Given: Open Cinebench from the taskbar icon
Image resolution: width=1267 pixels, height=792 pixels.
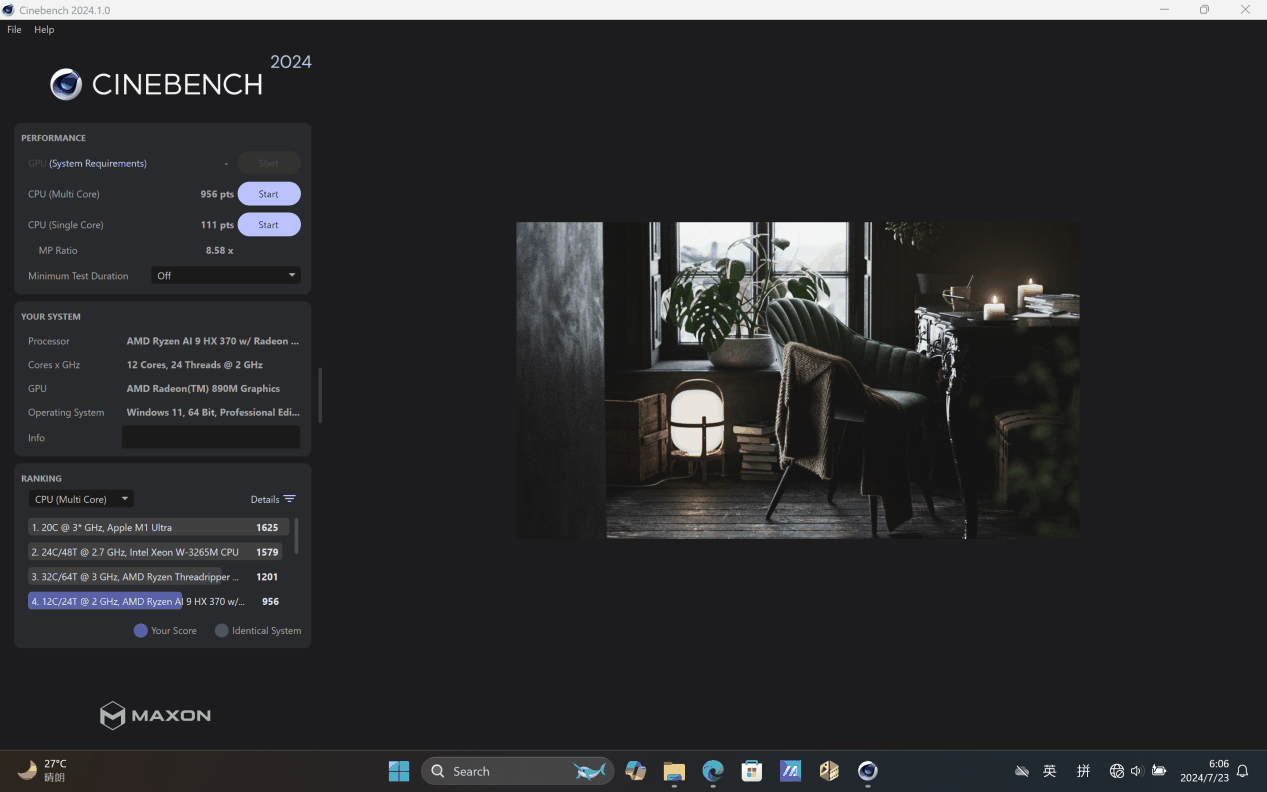Looking at the screenshot, I should click(x=867, y=771).
